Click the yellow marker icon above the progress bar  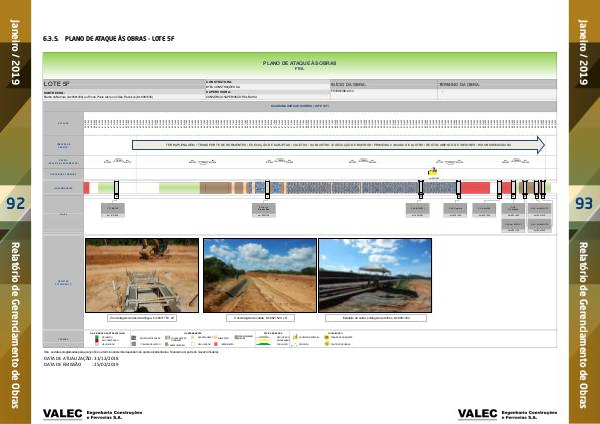pos(433,172)
